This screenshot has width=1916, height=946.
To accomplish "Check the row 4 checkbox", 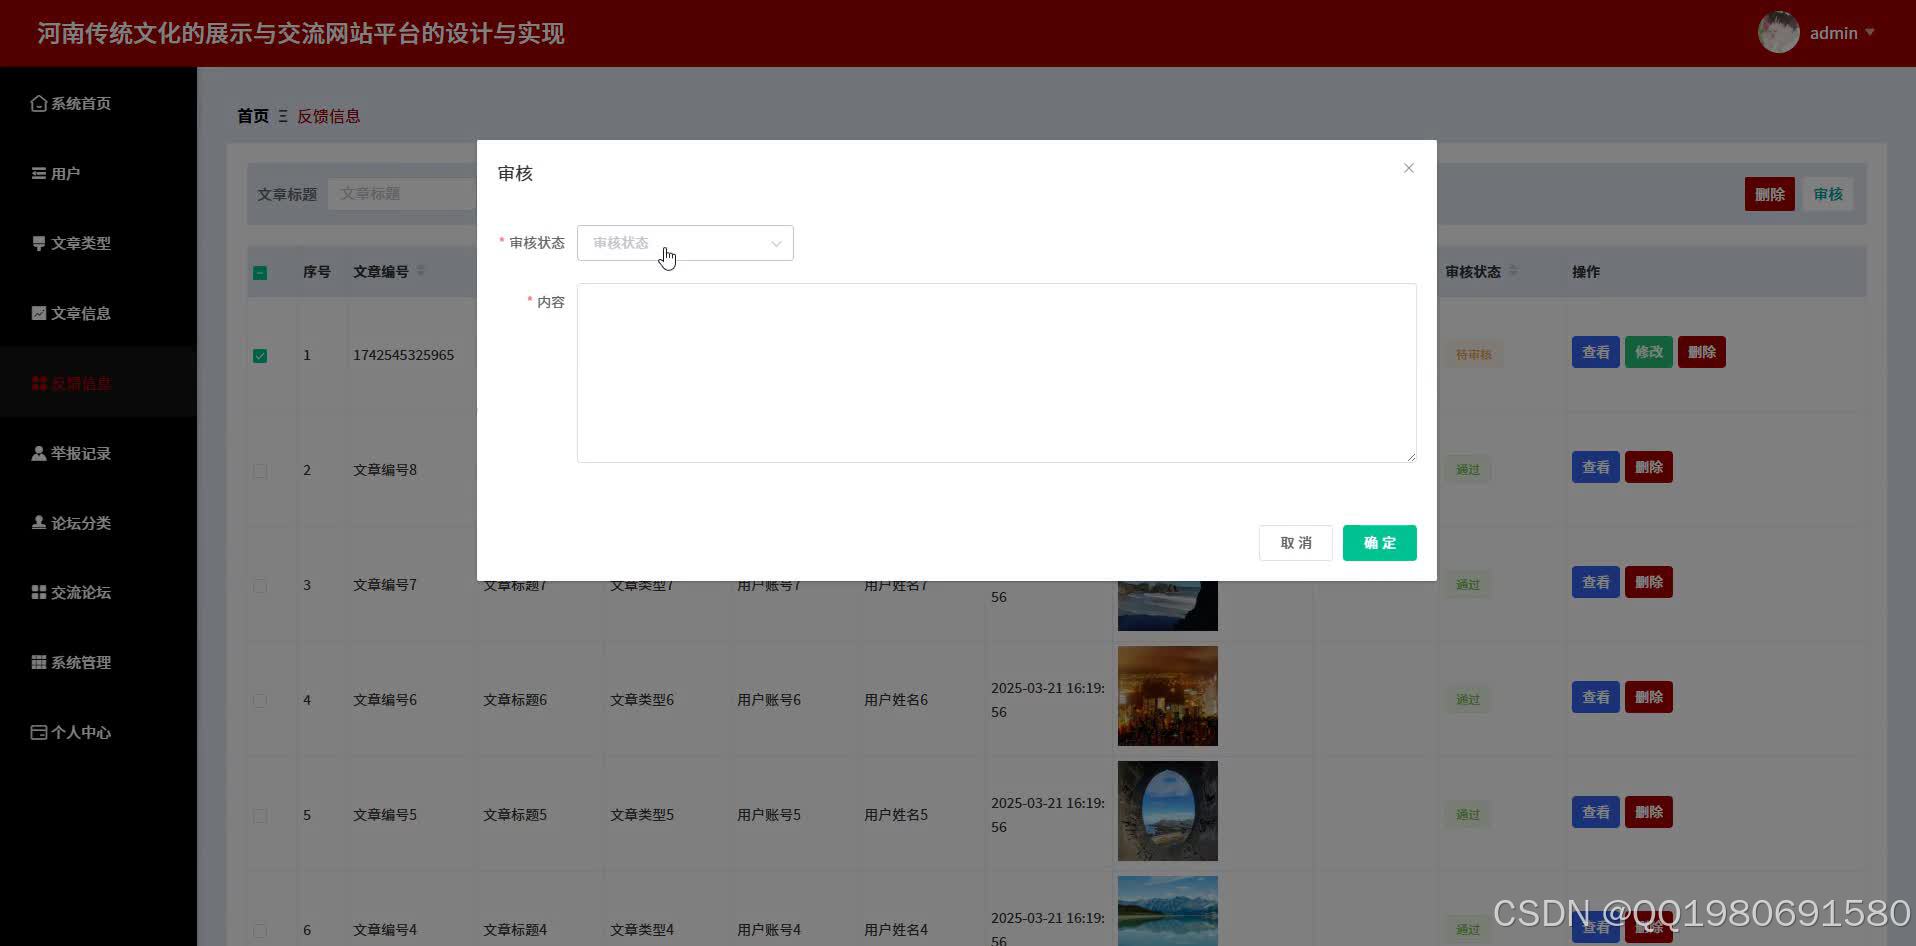I will click(260, 700).
